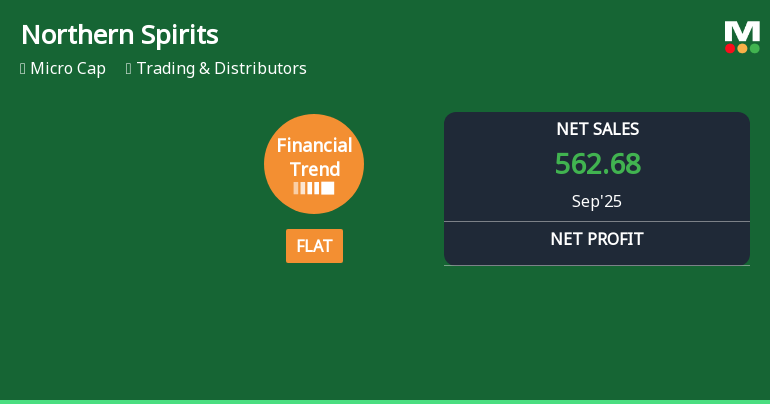
Task: Open the Northern Spirits title
Action: tap(120, 35)
